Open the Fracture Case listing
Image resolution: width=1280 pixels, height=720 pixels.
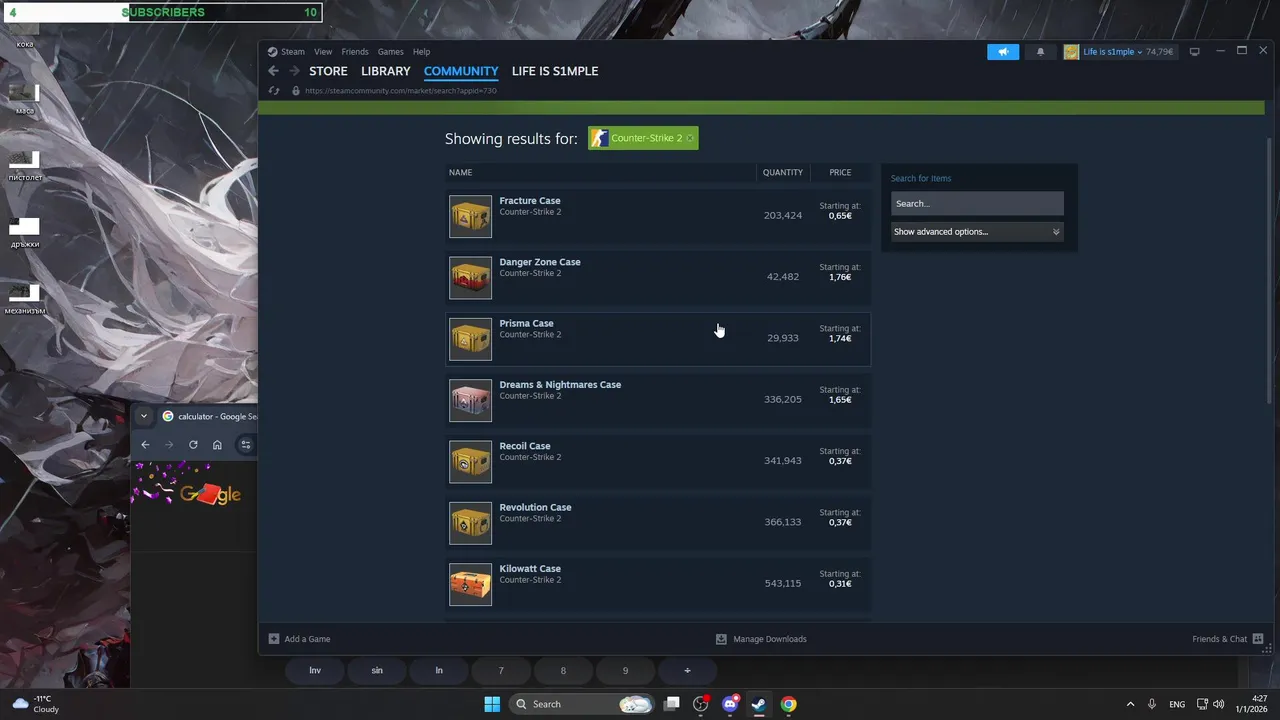[658, 216]
